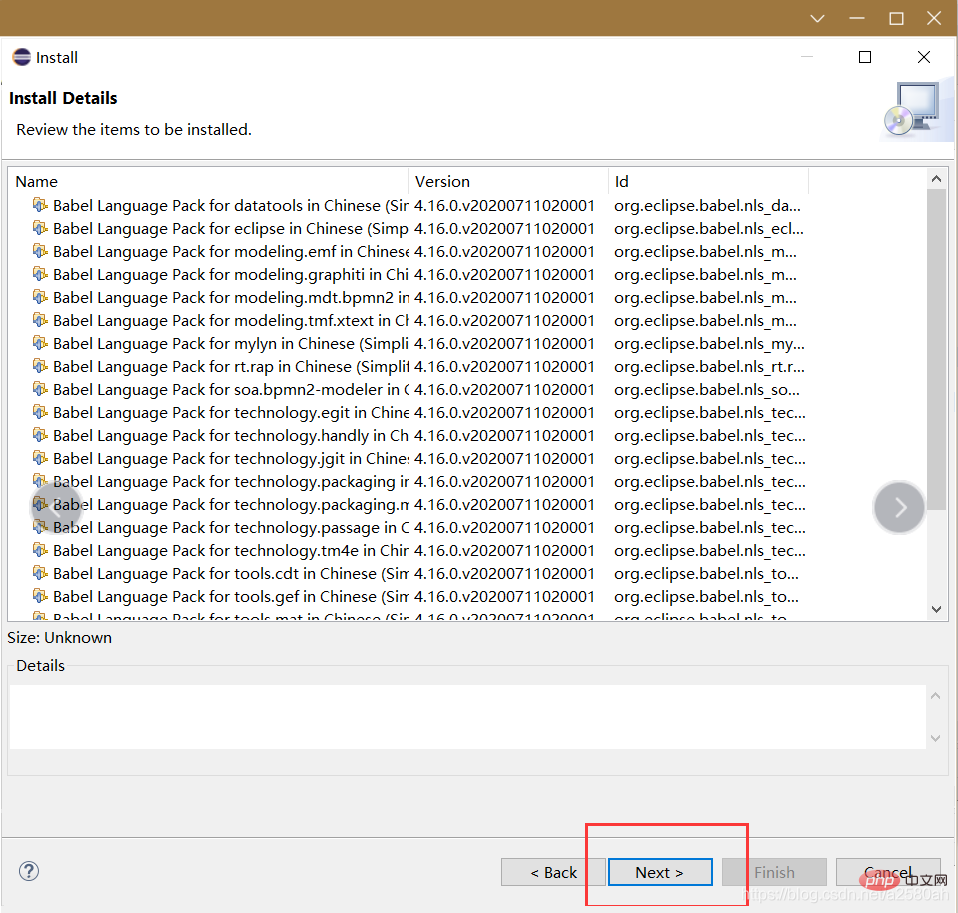Click the Id cell 'org.eclipse.babel.nls_rt.r...'

tap(709, 367)
